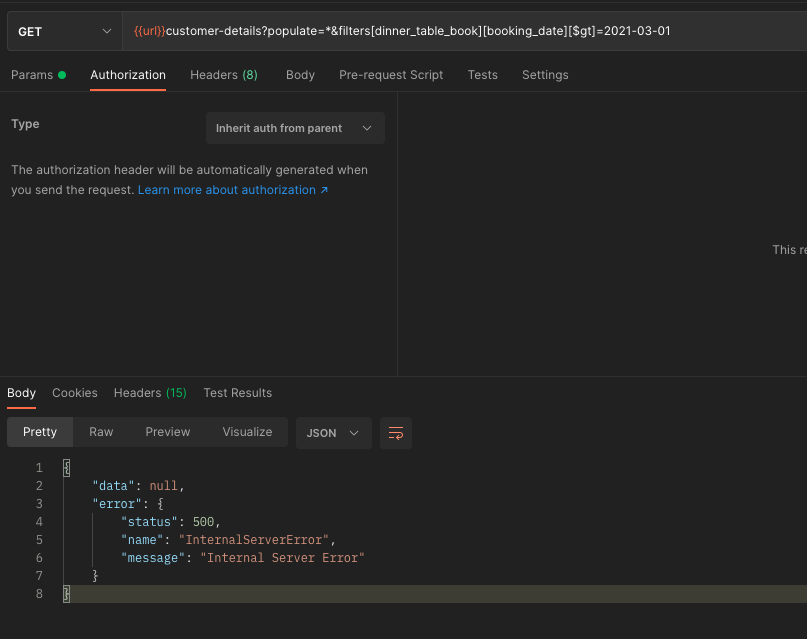Viewport: 807px width, 639px height.
Task: Open the GET method dropdown
Action: 65,31
